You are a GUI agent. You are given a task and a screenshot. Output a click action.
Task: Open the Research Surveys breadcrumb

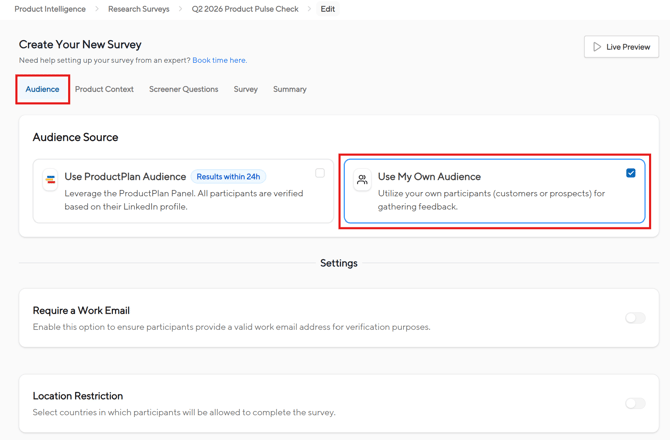click(139, 9)
